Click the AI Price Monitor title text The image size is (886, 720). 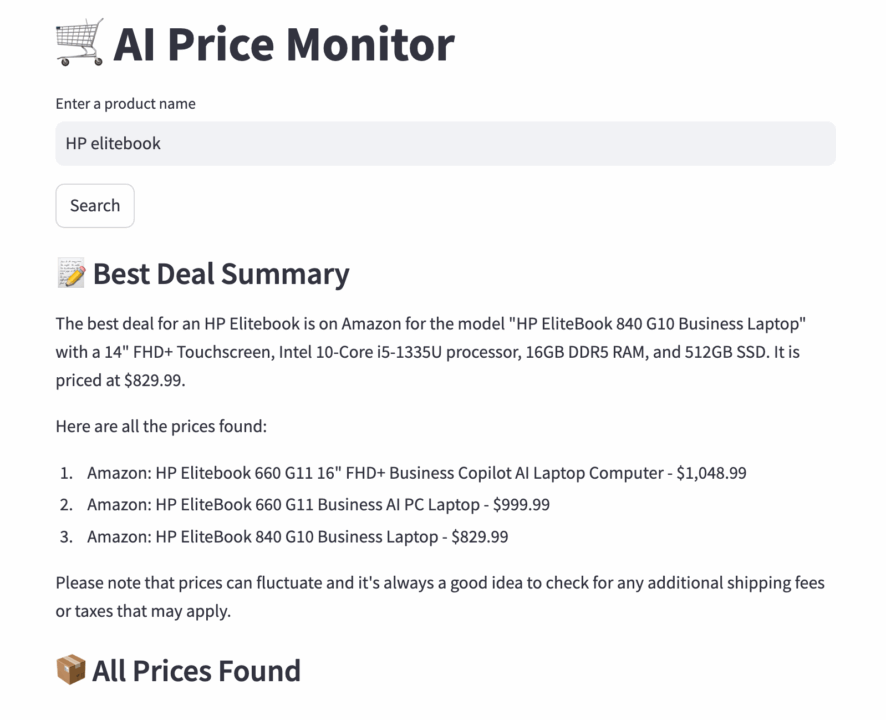pos(283,44)
